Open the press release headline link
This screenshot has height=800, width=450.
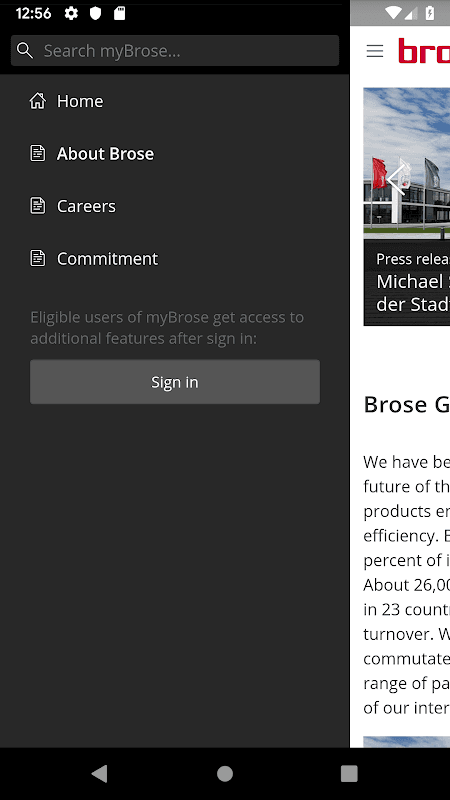pyautogui.click(x=413, y=292)
